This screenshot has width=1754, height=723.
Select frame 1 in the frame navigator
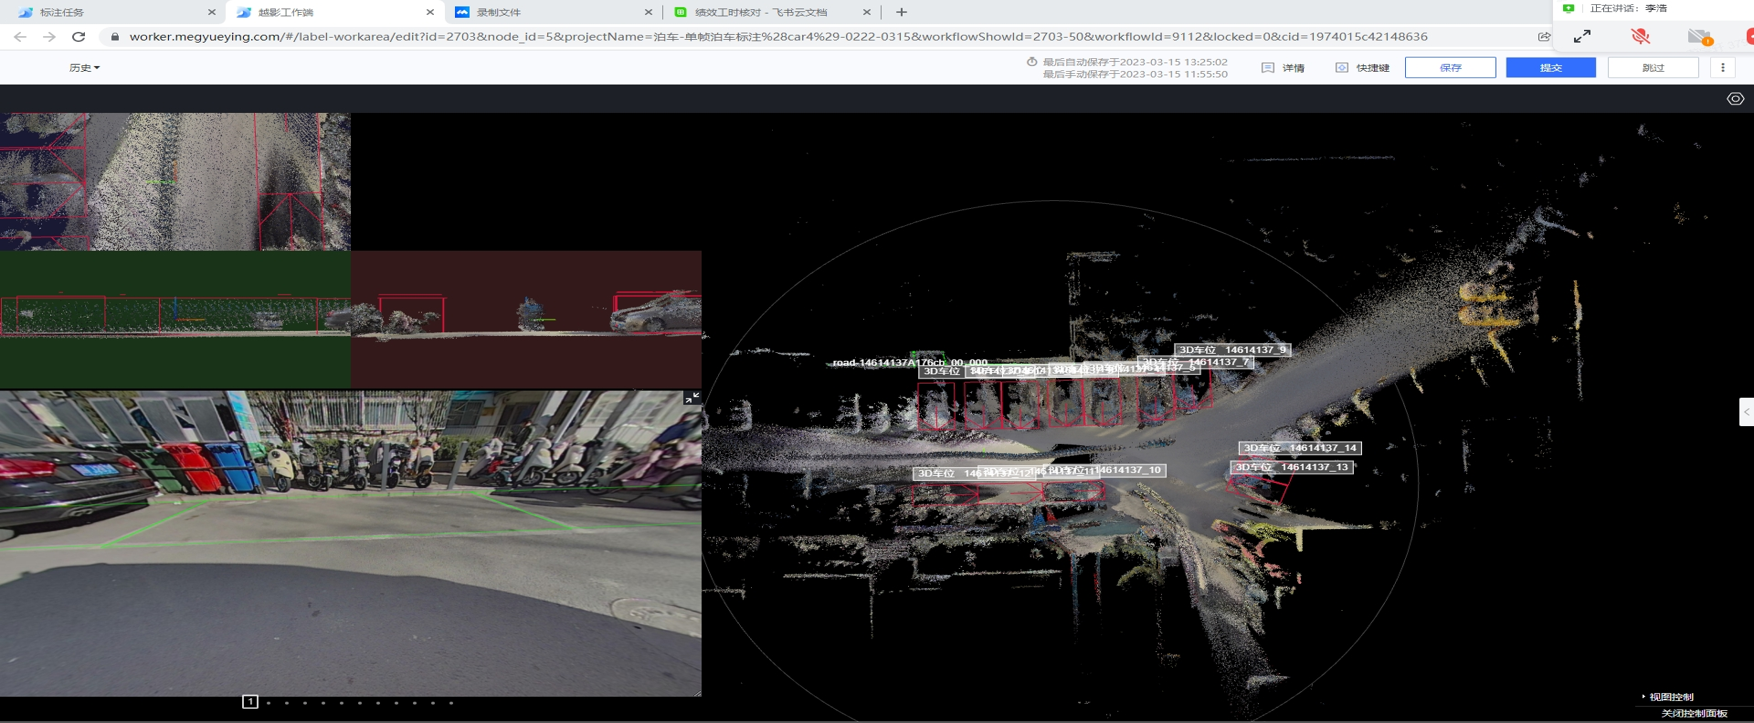[x=250, y=702]
